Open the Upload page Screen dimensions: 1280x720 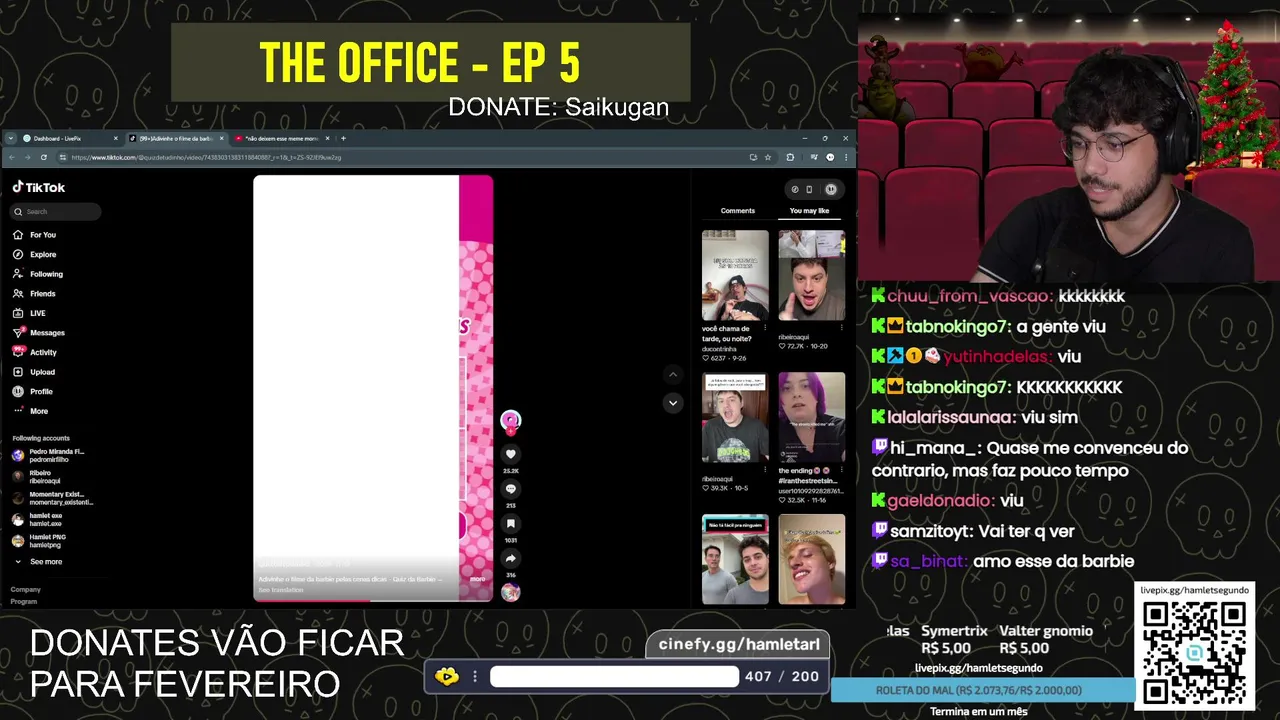pyautogui.click(x=34, y=372)
